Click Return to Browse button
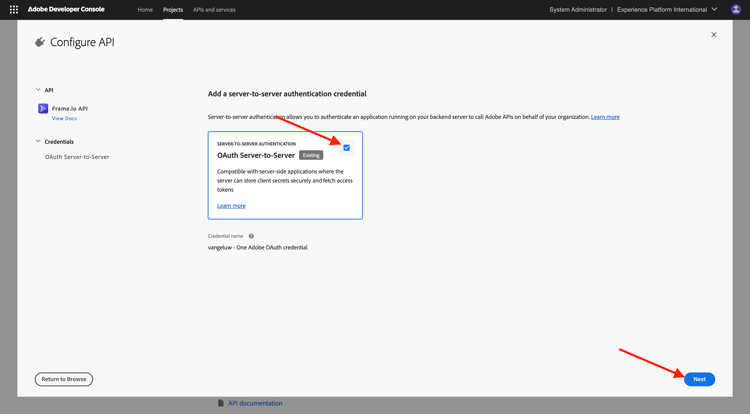This screenshot has width=750, height=414. (64, 379)
